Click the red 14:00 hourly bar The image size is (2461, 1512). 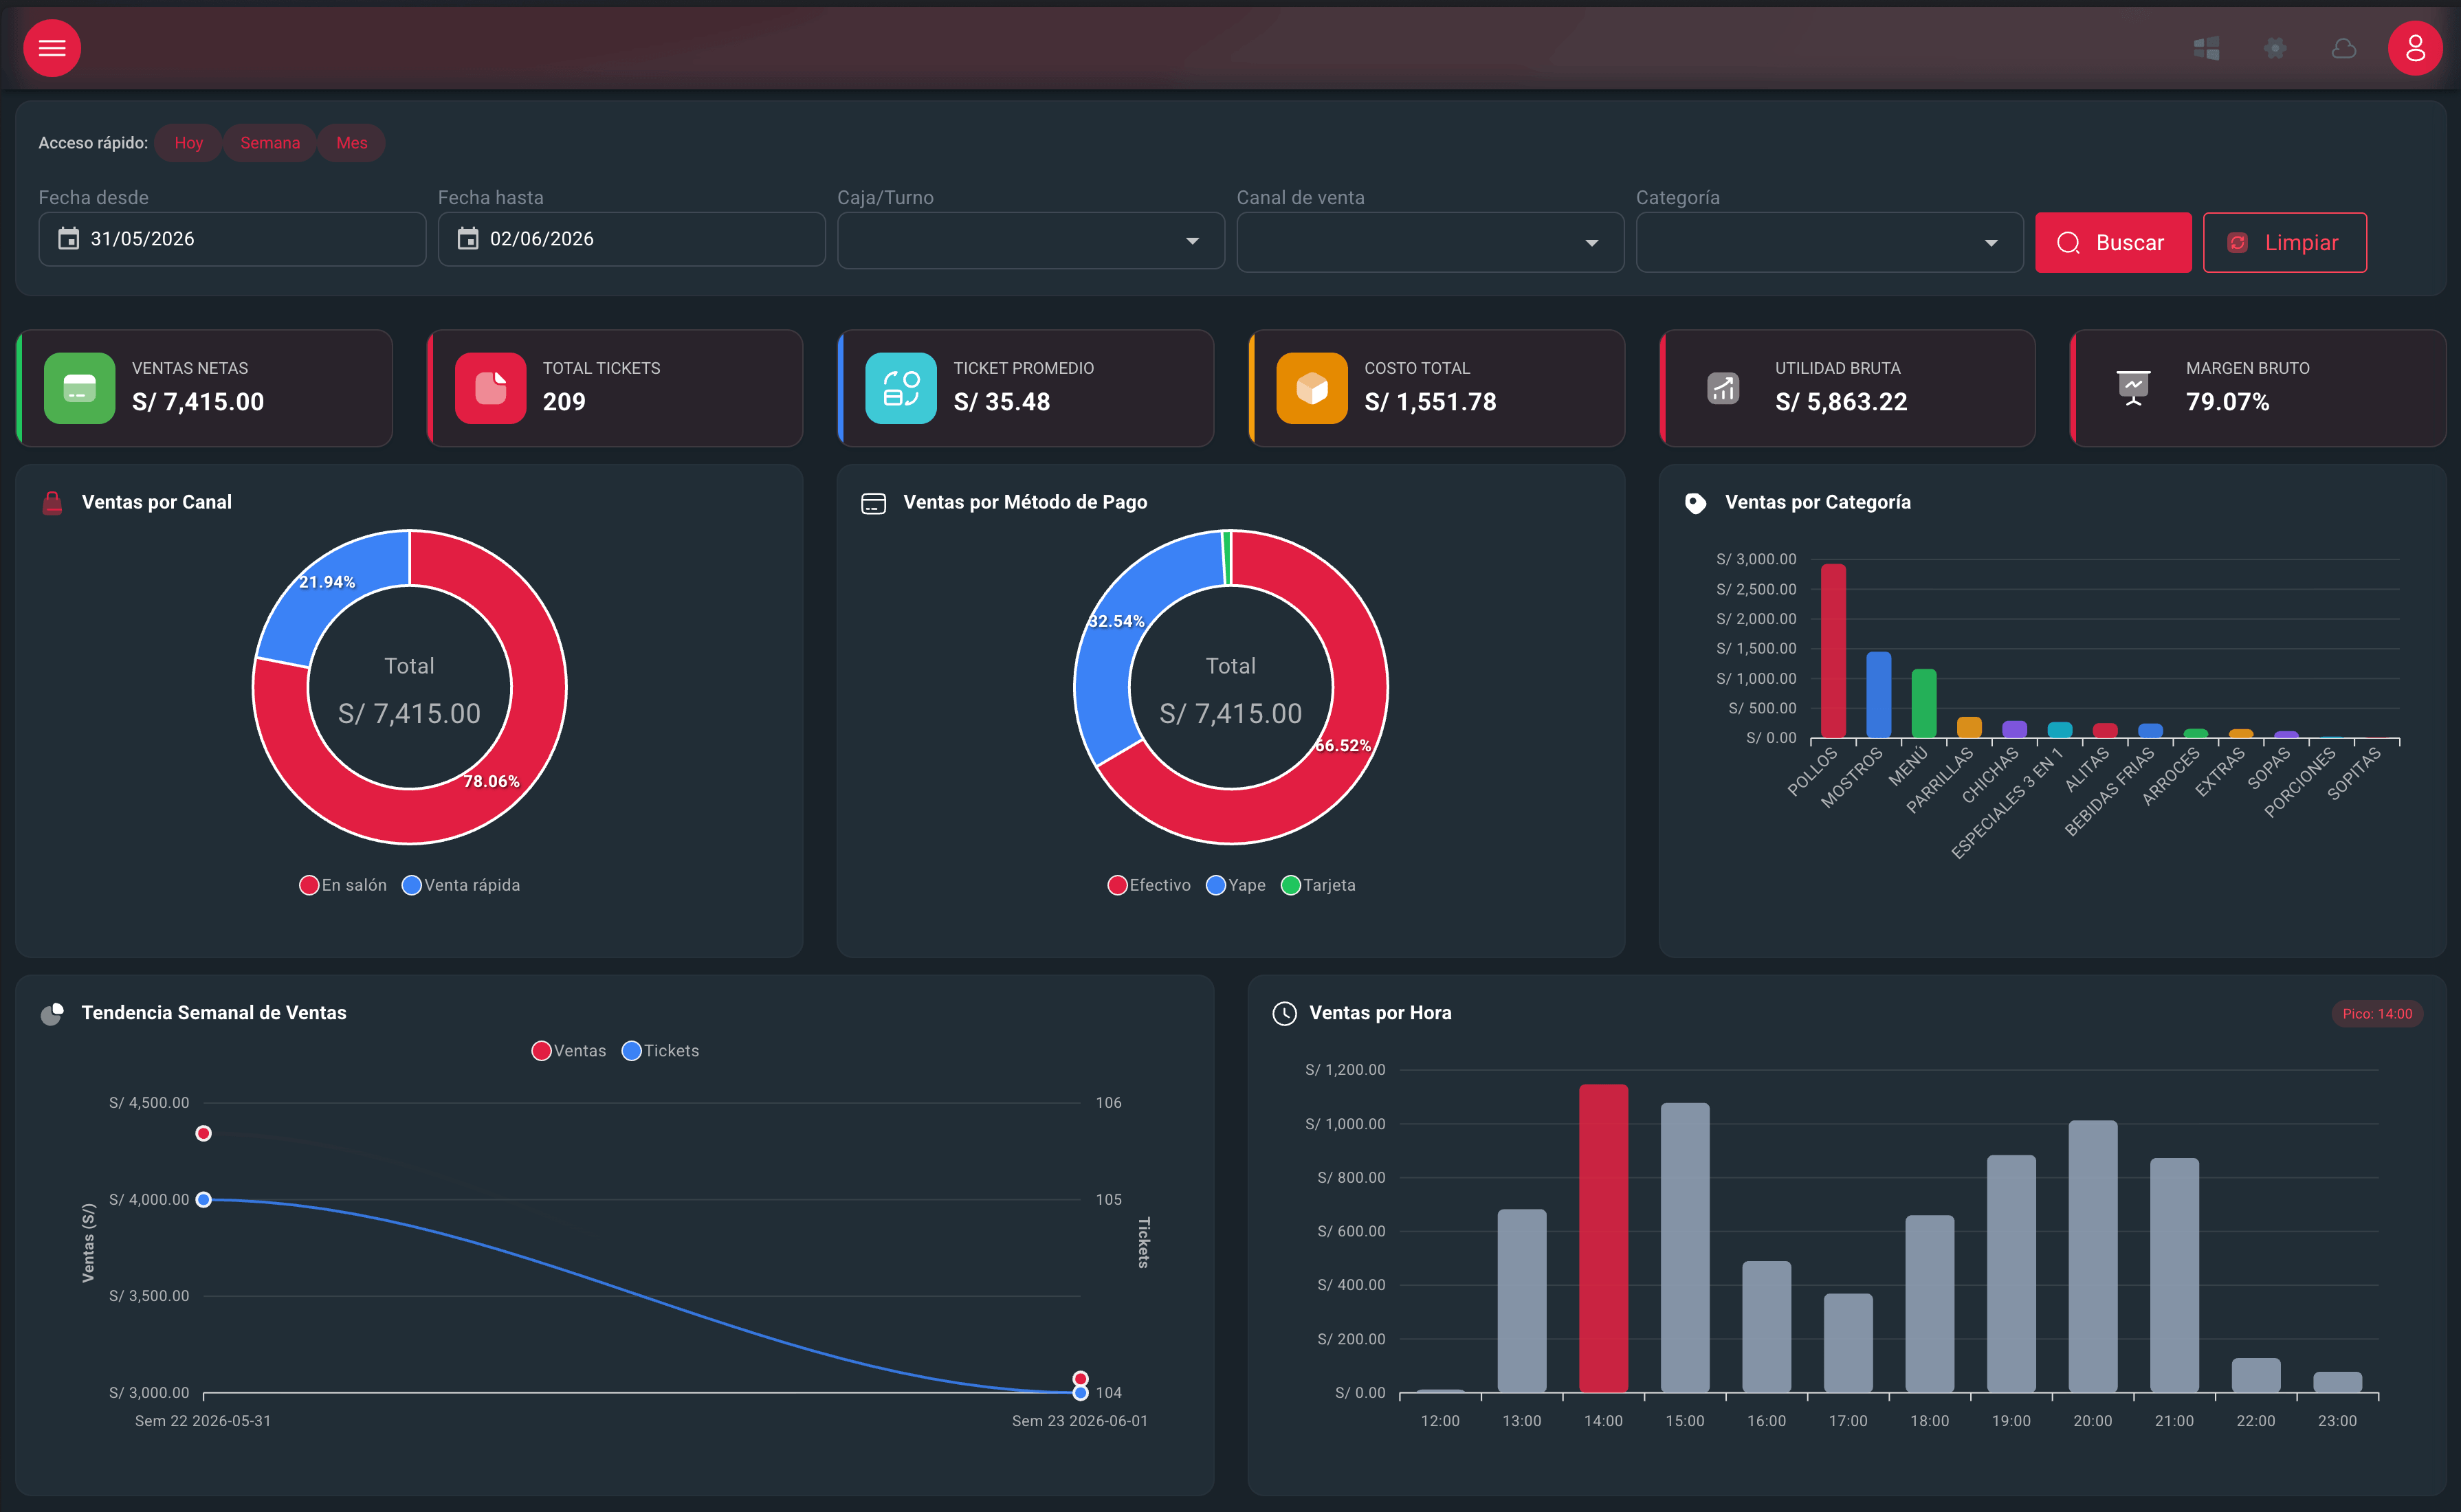point(1603,1238)
